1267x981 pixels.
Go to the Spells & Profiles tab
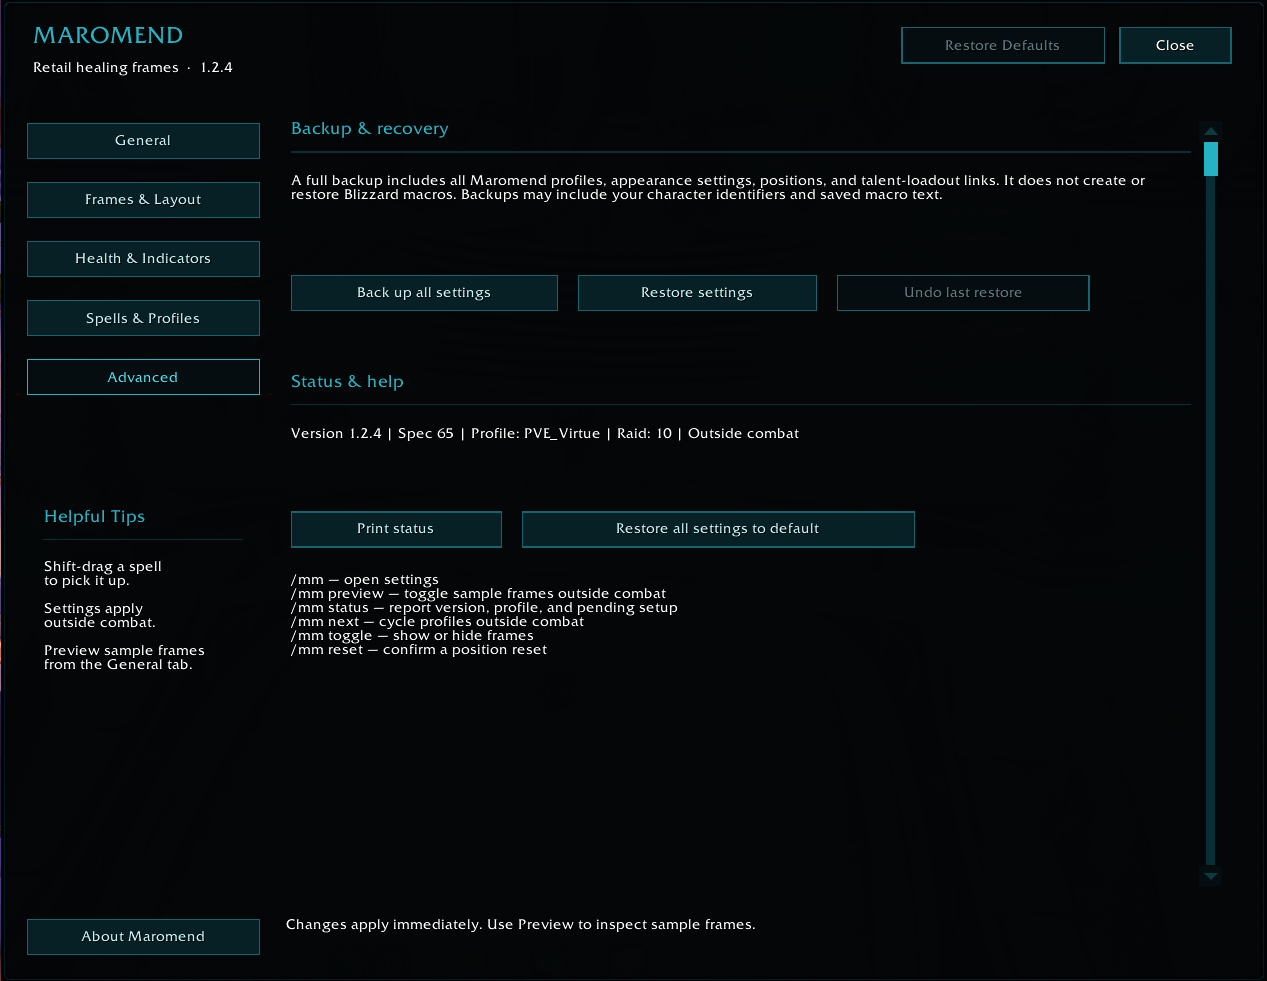(143, 318)
